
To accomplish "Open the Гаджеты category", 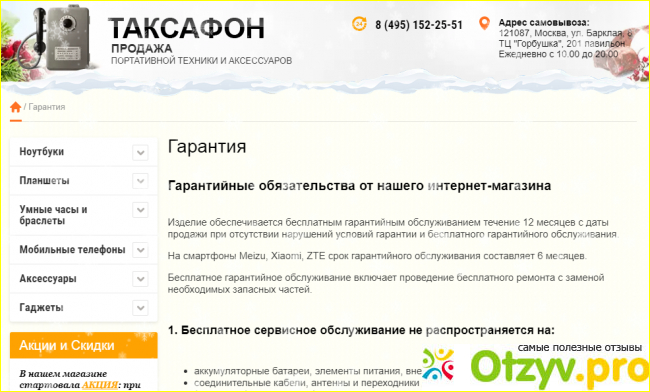I will (x=41, y=307).
